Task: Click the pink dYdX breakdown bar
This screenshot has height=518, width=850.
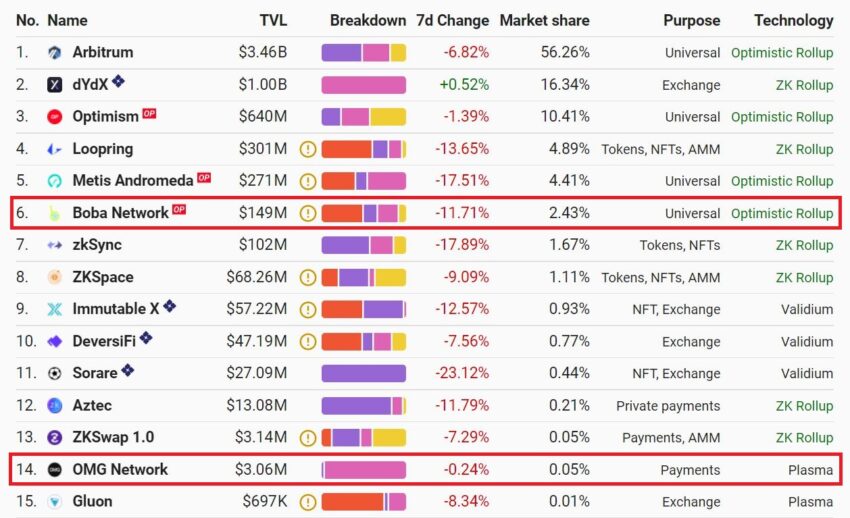Action: (363, 85)
